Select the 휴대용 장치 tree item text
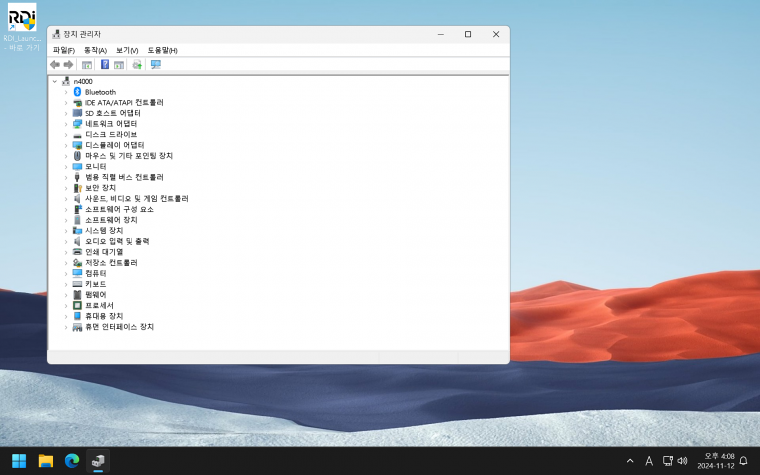The image size is (760, 475). pos(104,316)
